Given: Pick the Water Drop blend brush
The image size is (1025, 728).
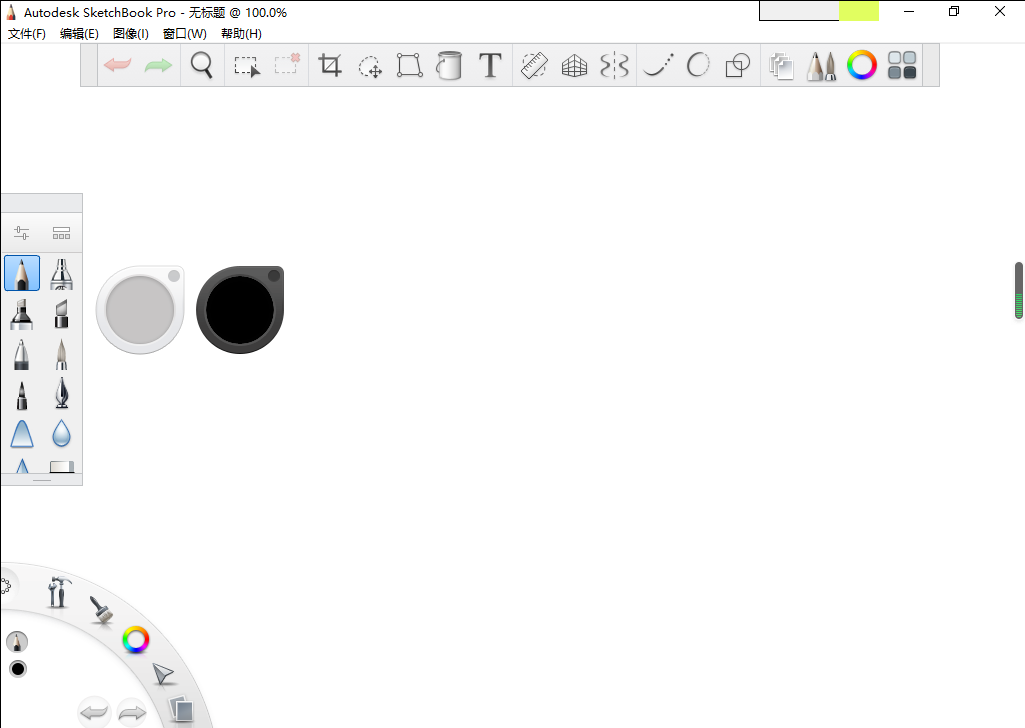Looking at the screenshot, I should pos(61,434).
